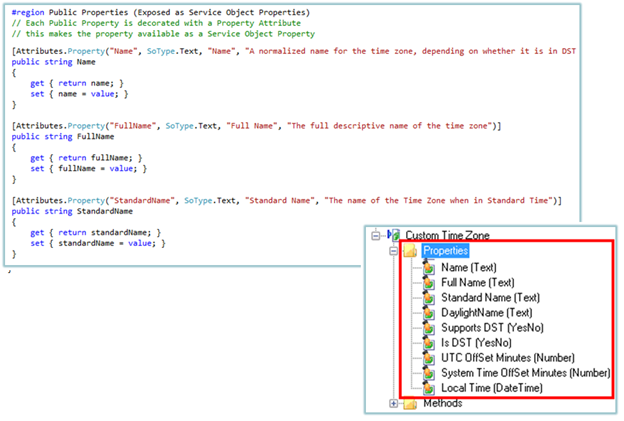Image resolution: width=624 pixels, height=421 pixels.
Task: Select System Time OffSet Minutes (Number) property
Action: pyautogui.click(x=525, y=373)
